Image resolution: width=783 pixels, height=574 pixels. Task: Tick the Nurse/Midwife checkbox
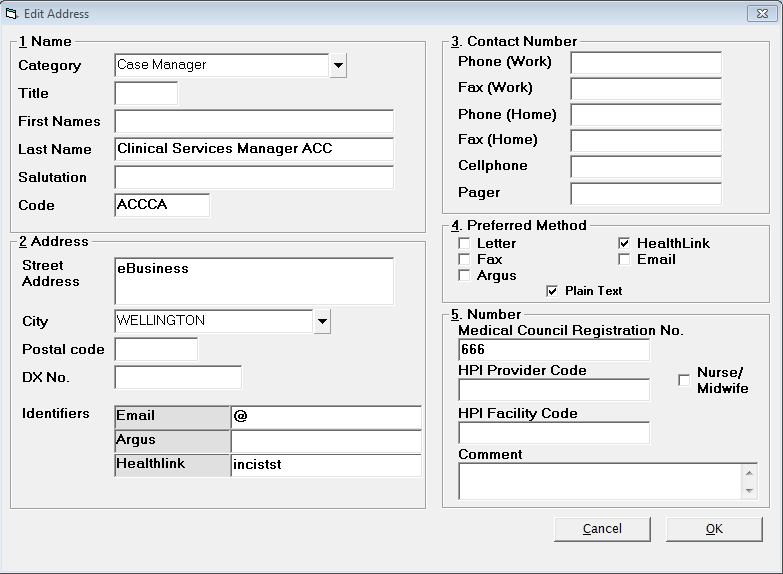(684, 380)
